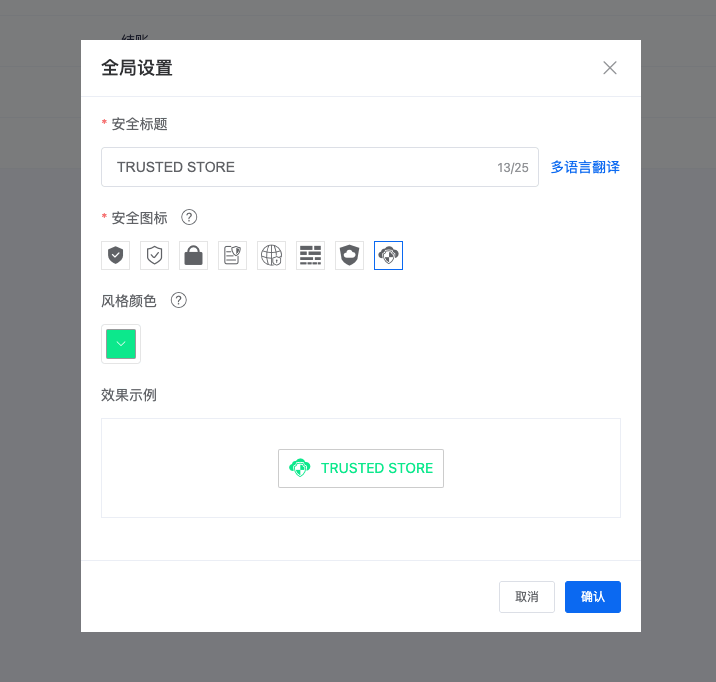This screenshot has width=716, height=682.
Task: Select the outlined shield checkmark icon
Action: (x=154, y=256)
